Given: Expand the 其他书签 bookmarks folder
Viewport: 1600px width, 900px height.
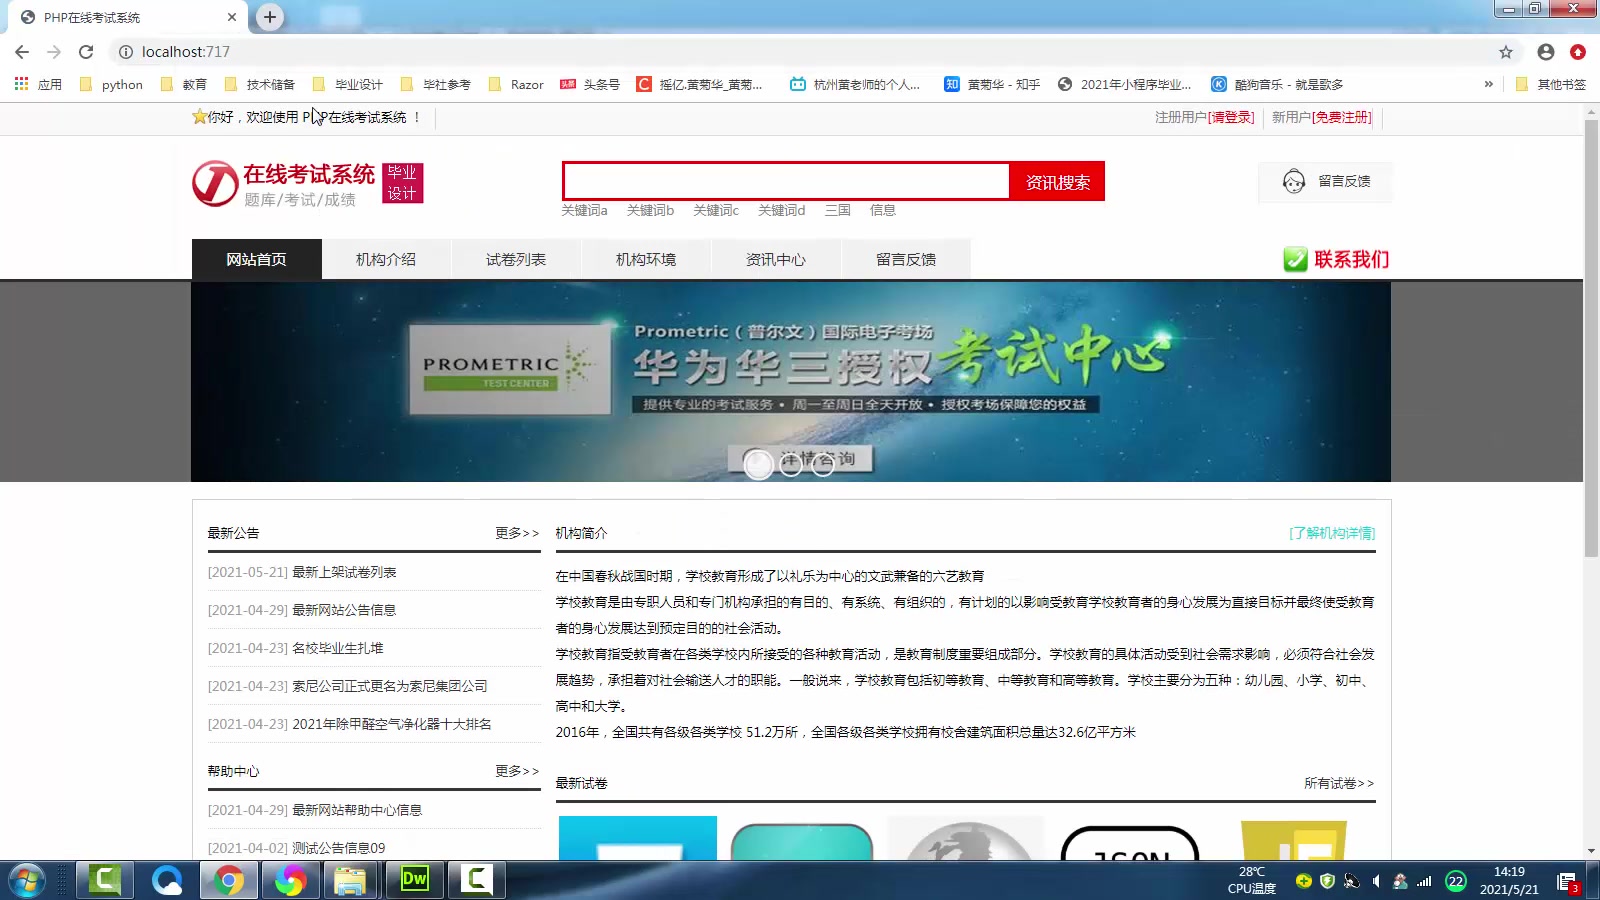Looking at the screenshot, I should coord(1549,84).
